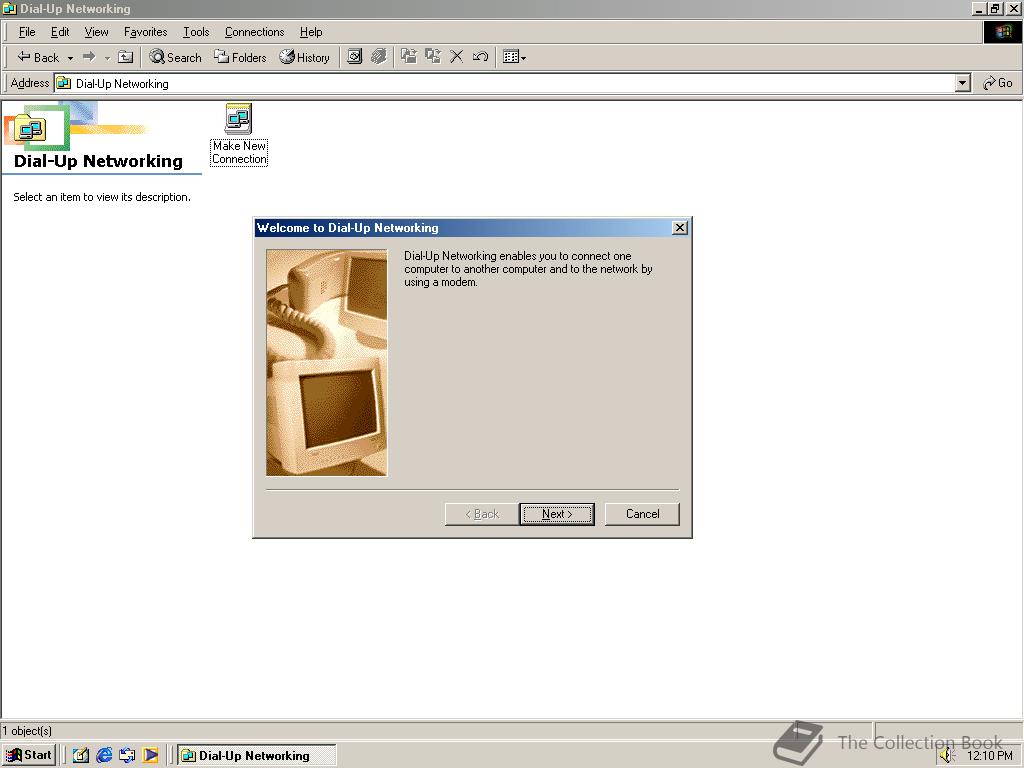Open the Views dropdown button

(x=515, y=57)
